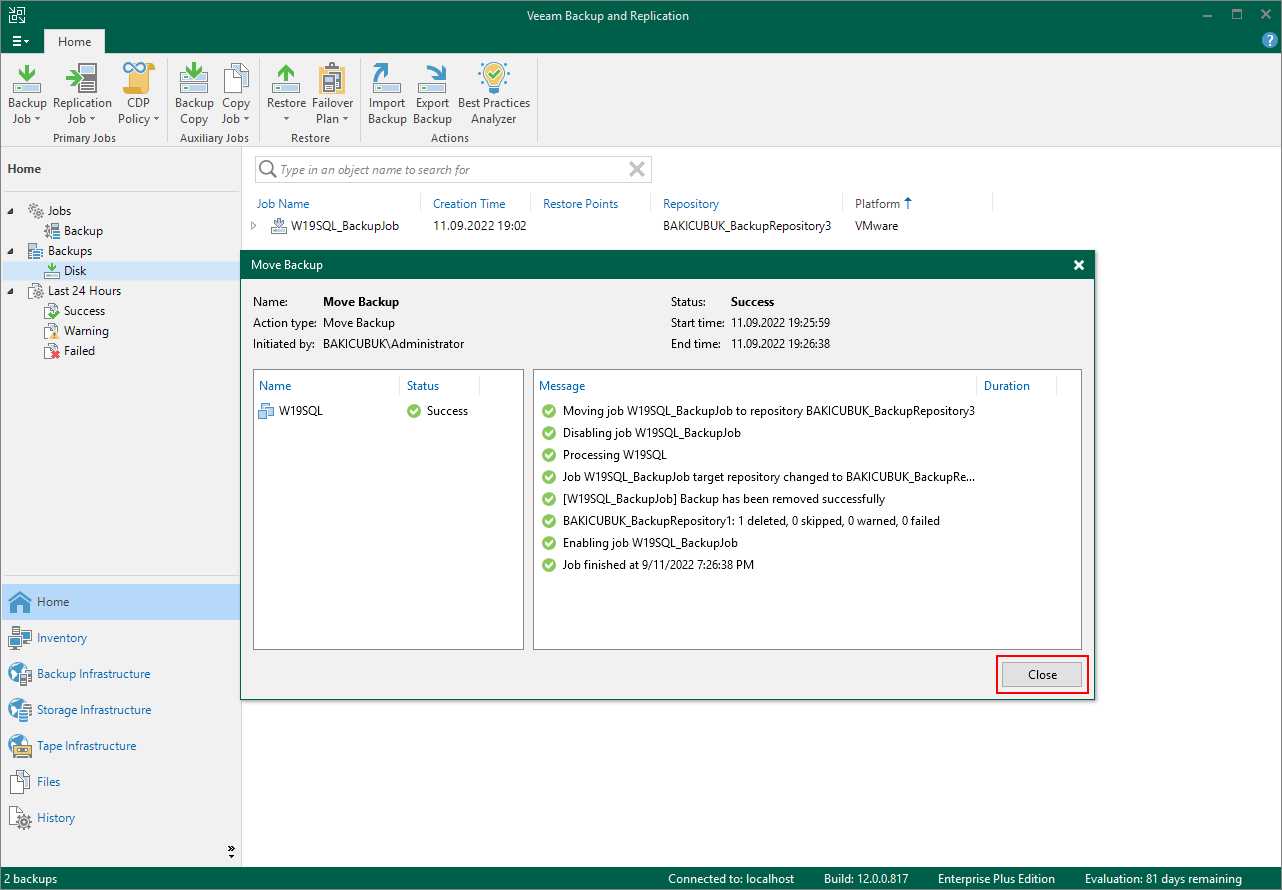The image size is (1282, 890).
Task: Click 'Evaluation: 81 days remaining' in status bar
Action: 1163,879
